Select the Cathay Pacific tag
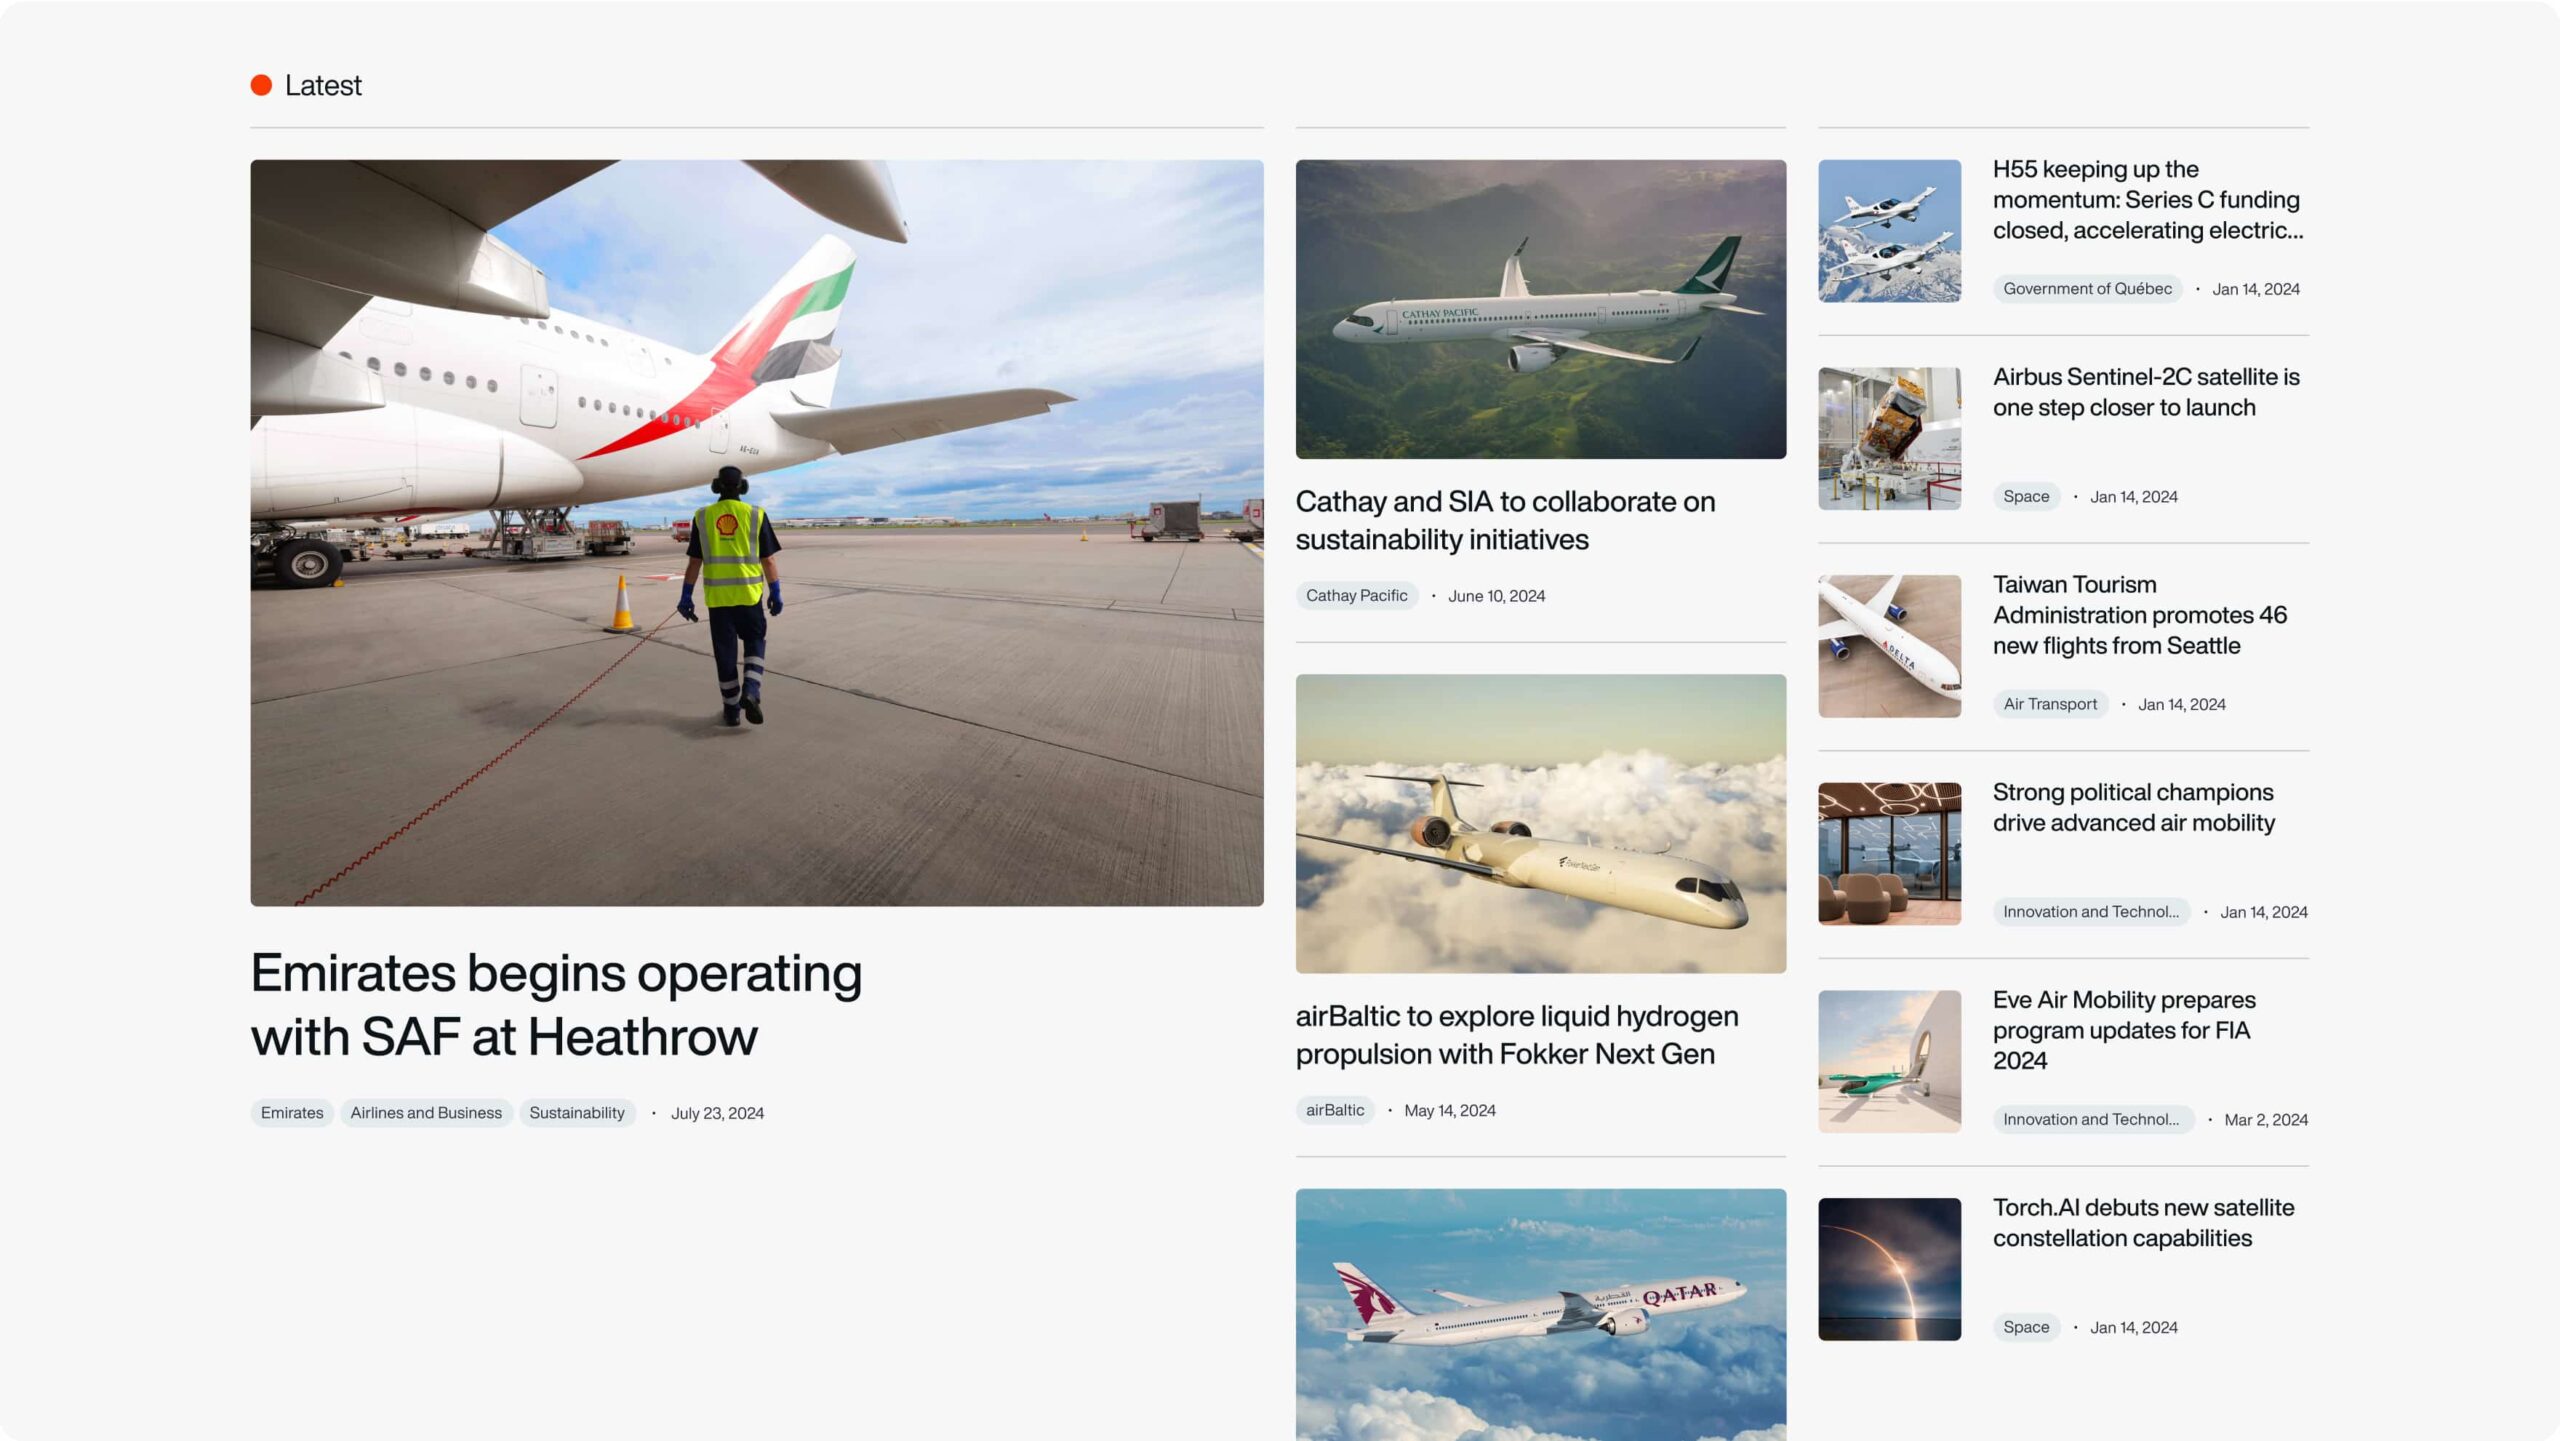 click(1356, 596)
